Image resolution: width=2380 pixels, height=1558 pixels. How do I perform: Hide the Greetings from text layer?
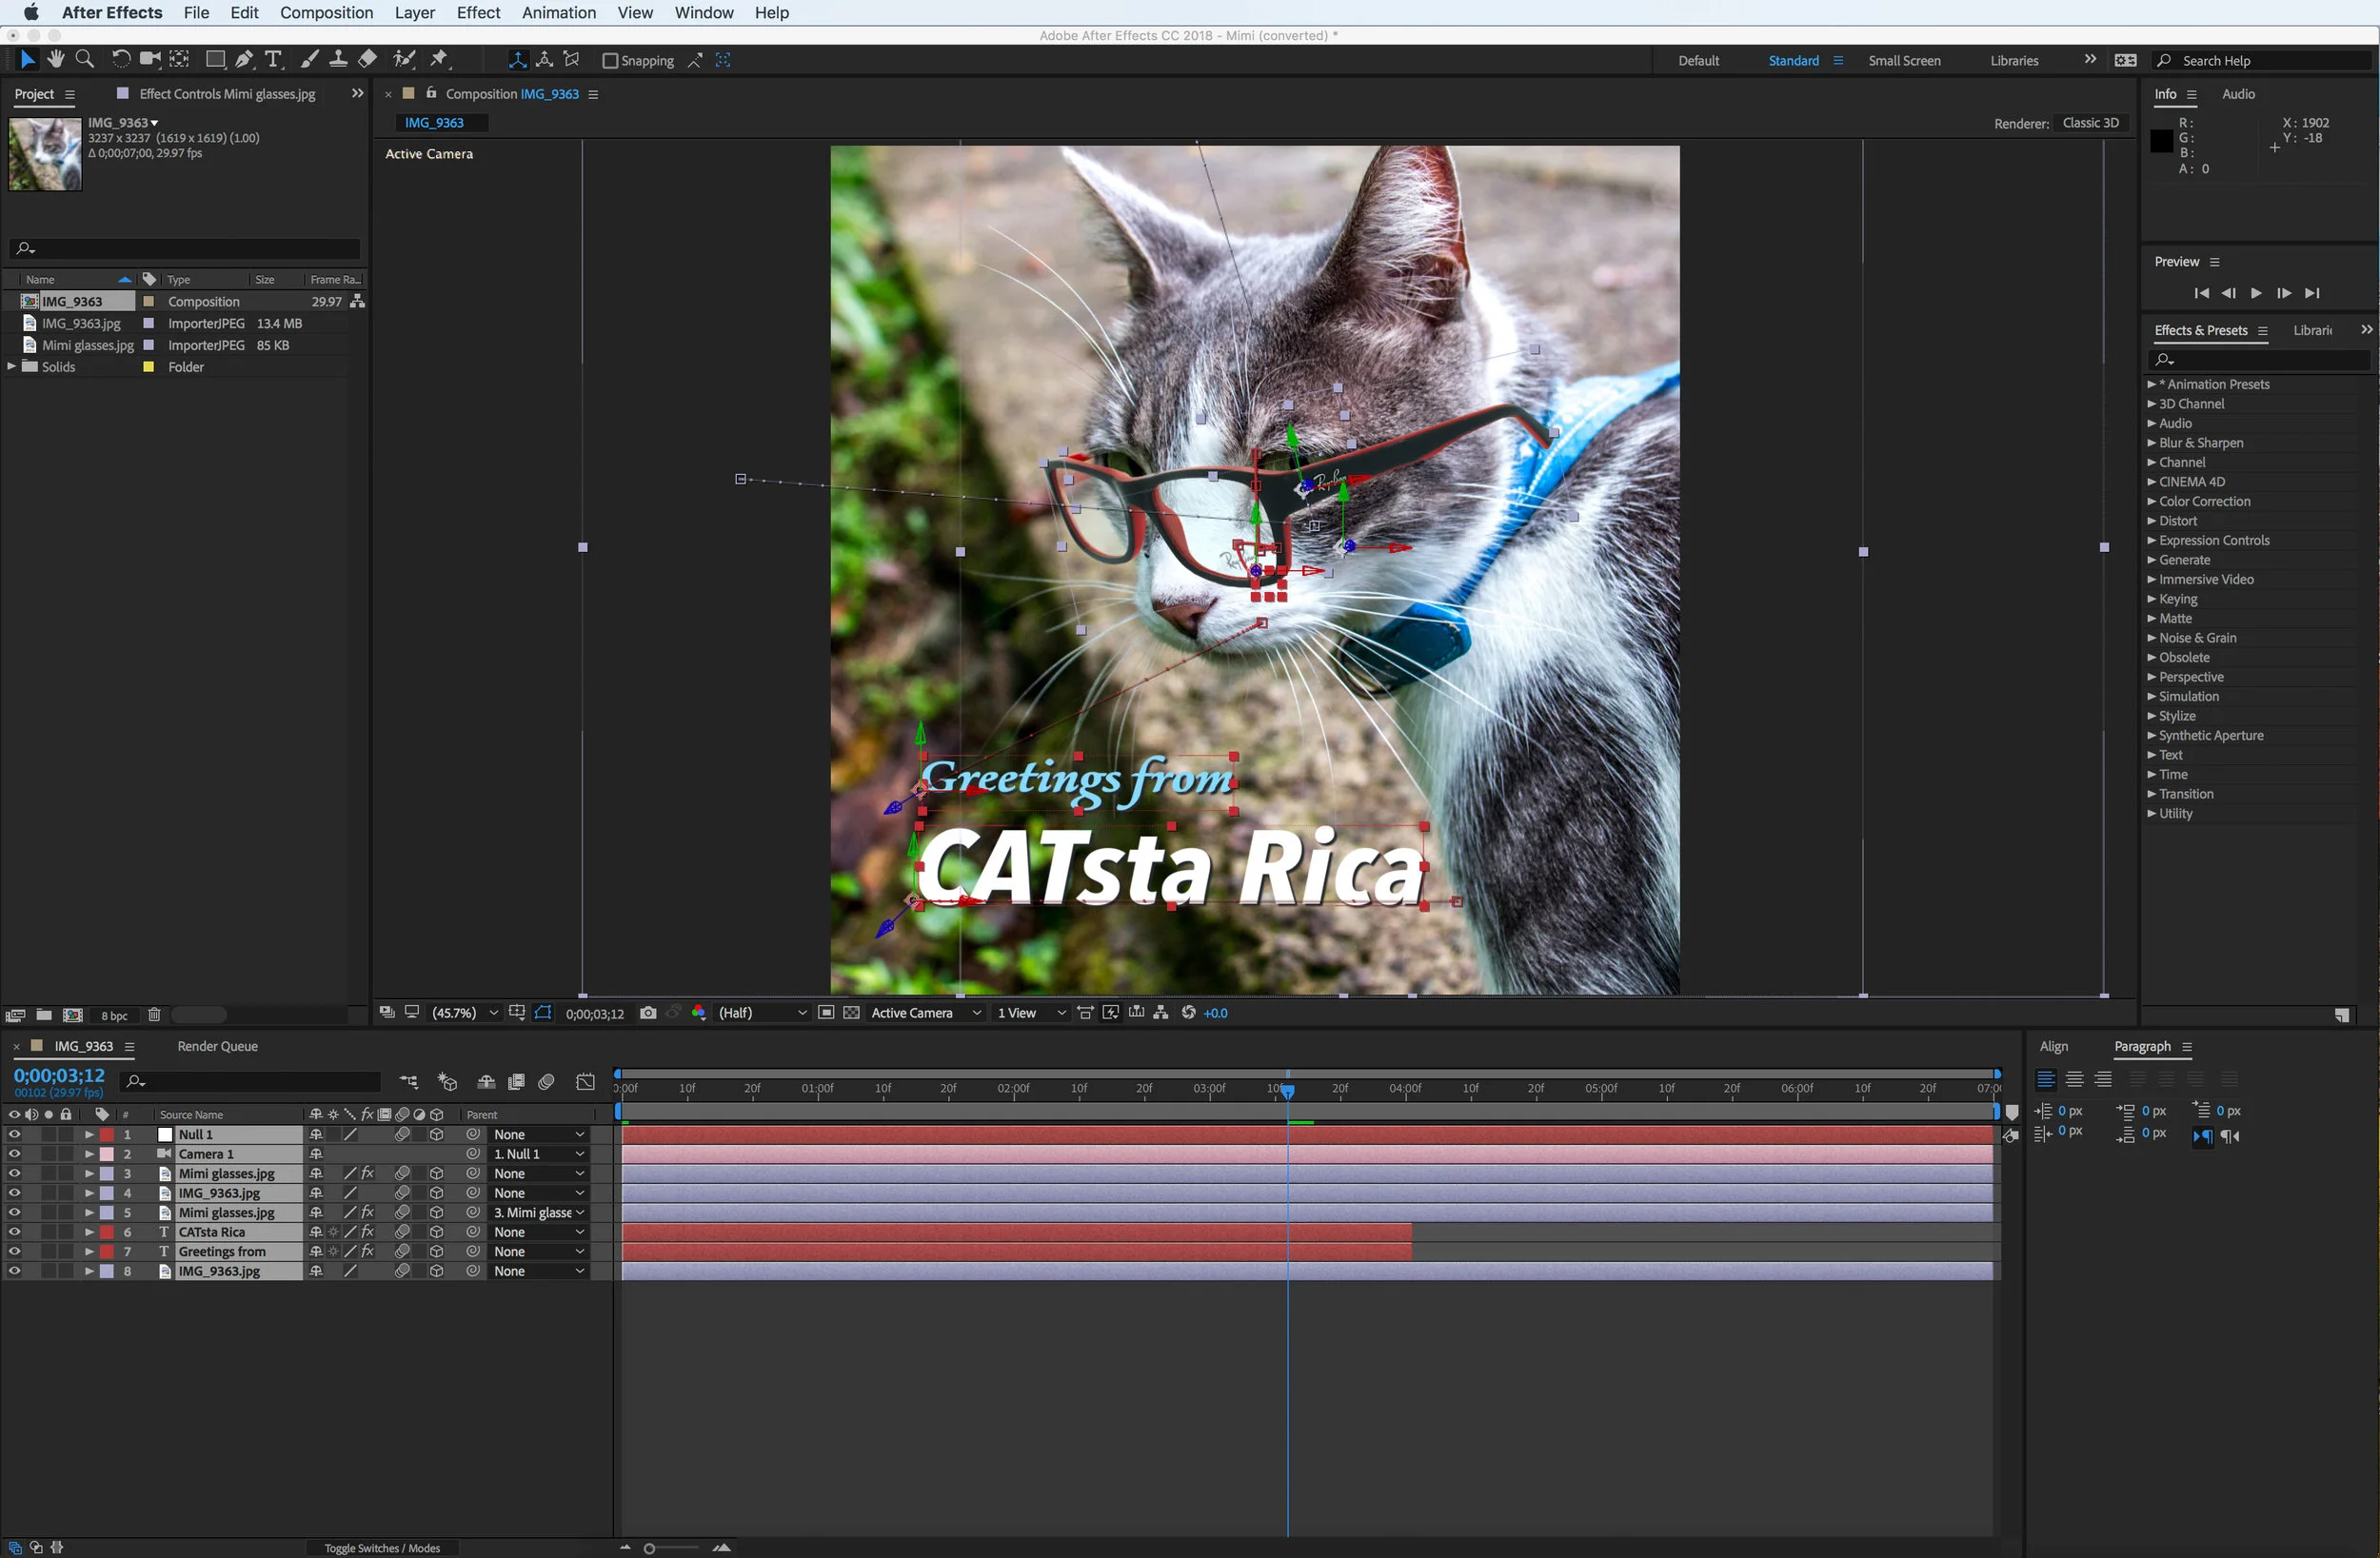point(14,1252)
